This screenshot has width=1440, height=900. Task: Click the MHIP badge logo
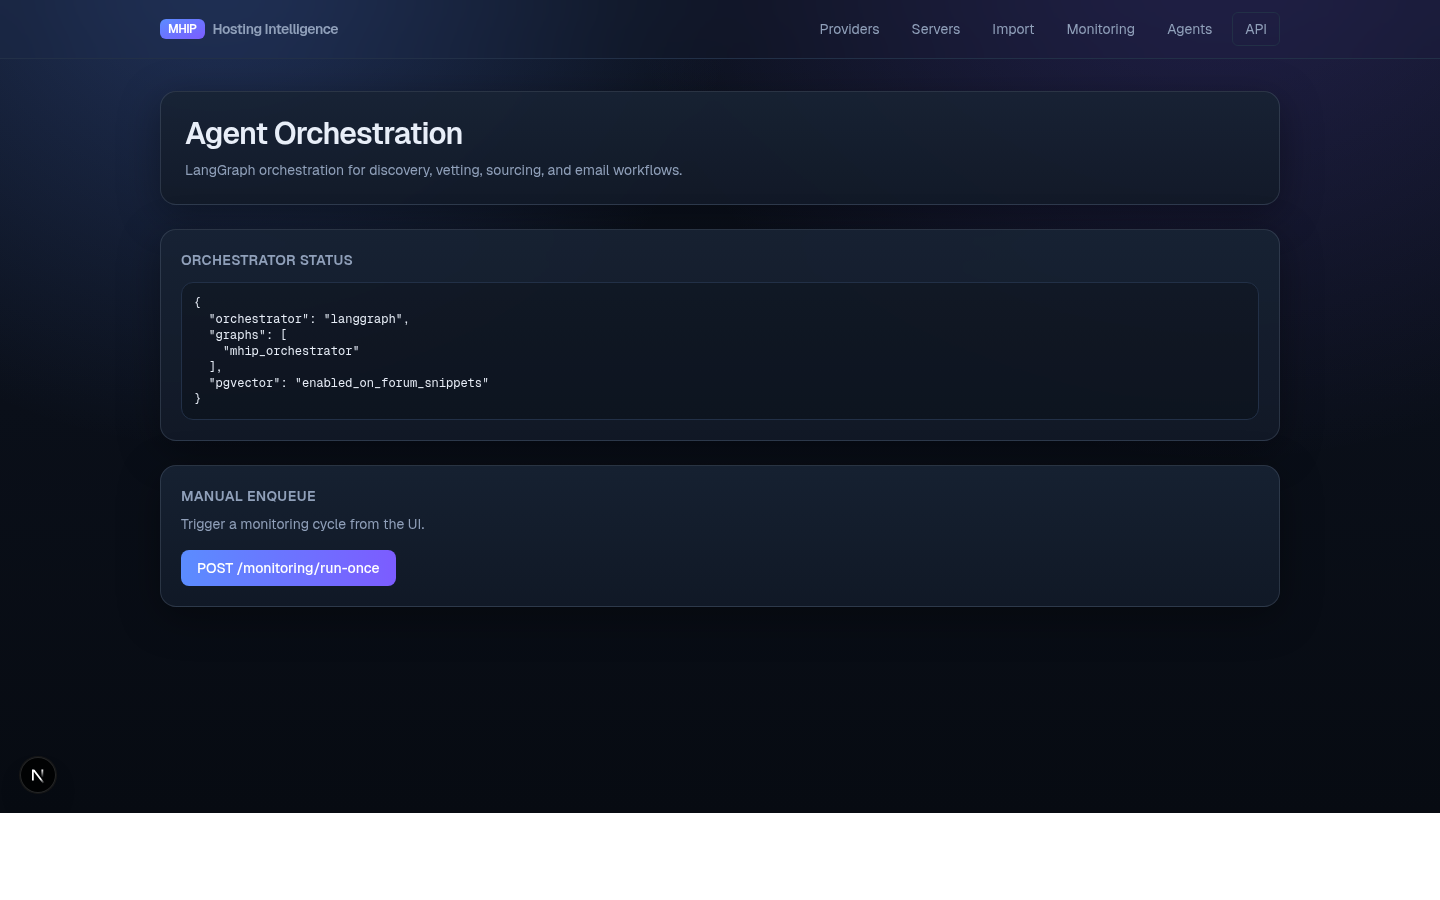tap(182, 29)
